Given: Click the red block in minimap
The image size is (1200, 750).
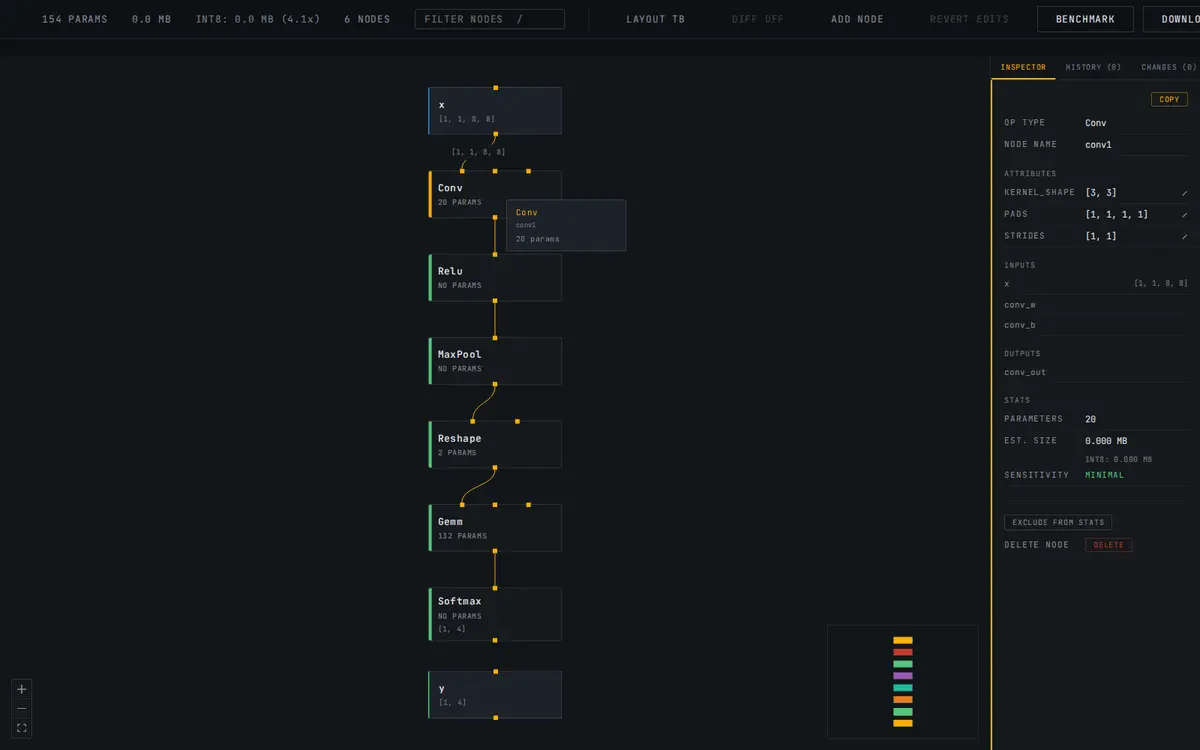Looking at the screenshot, I should tap(903, 652).
